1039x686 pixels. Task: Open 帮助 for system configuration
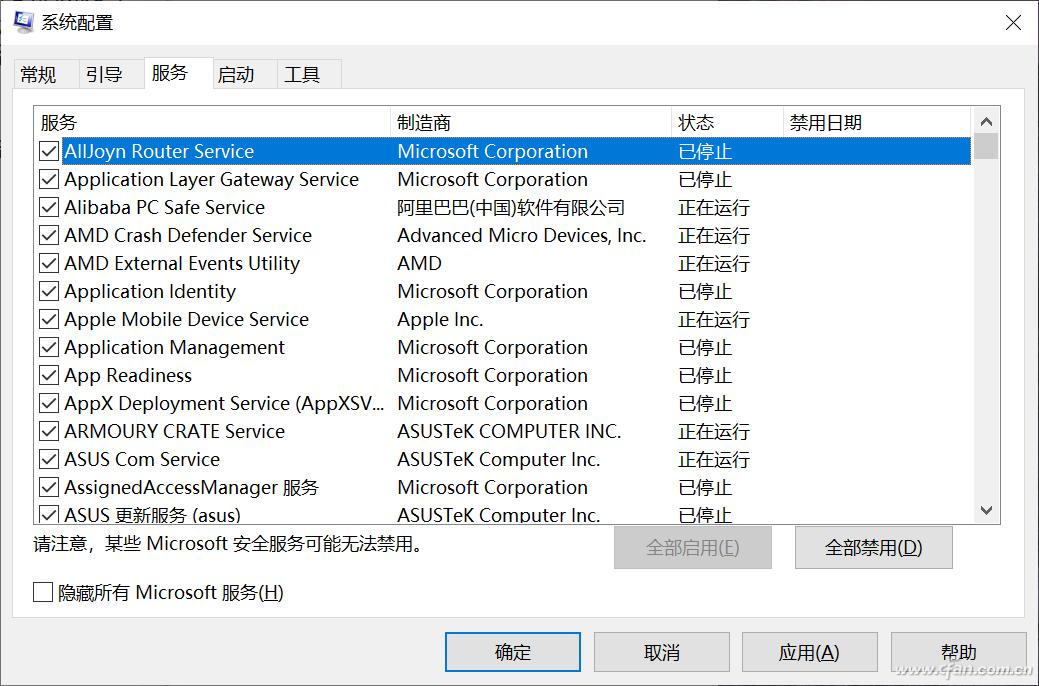pos(957,651)
